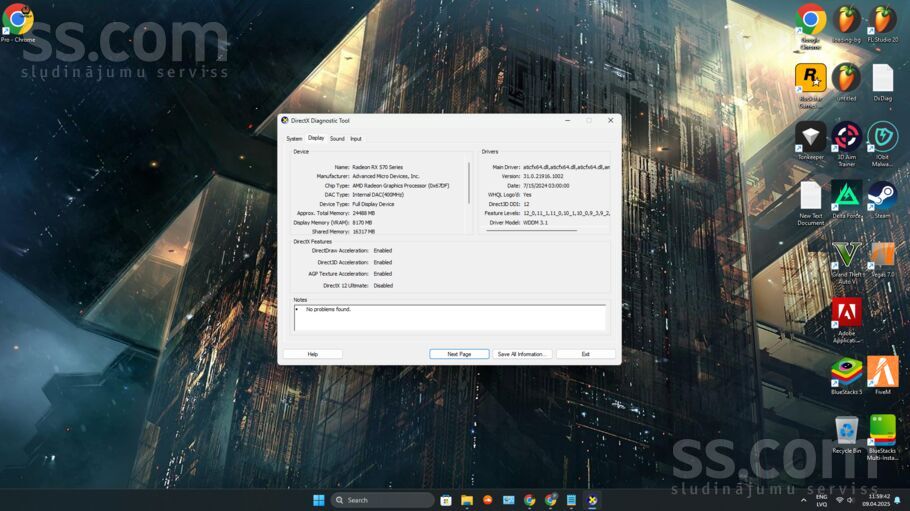Click the 'WDDM 3.1' driver model value
This screenshot has height=511, width=910.
(535, 222)
